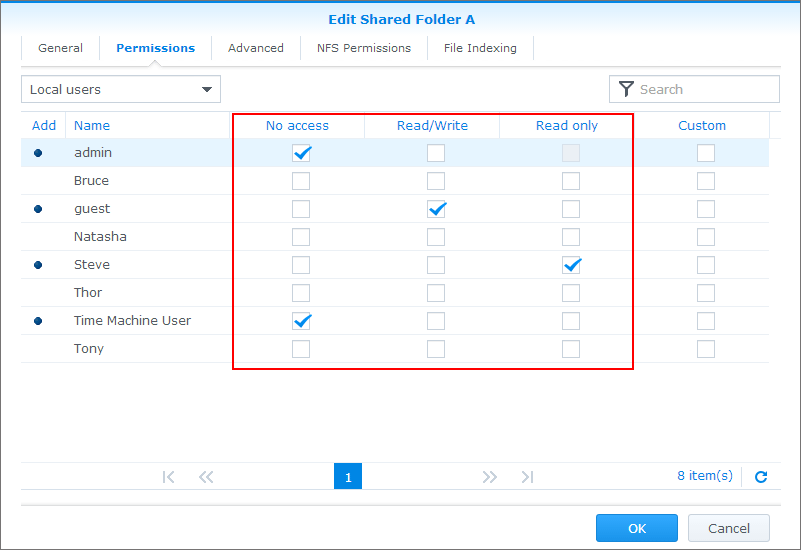Switch to the General tab

pos(60,48)
